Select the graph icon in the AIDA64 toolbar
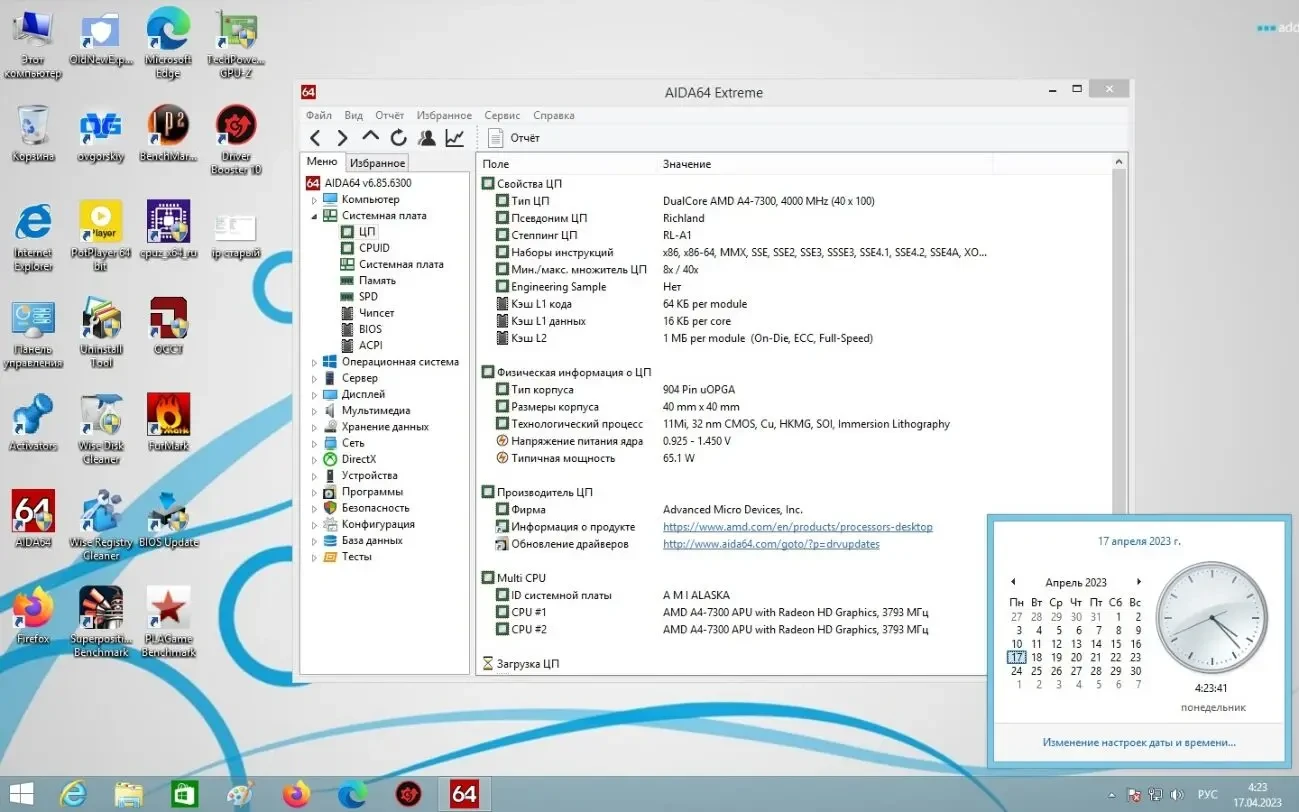 click(455, 137)
